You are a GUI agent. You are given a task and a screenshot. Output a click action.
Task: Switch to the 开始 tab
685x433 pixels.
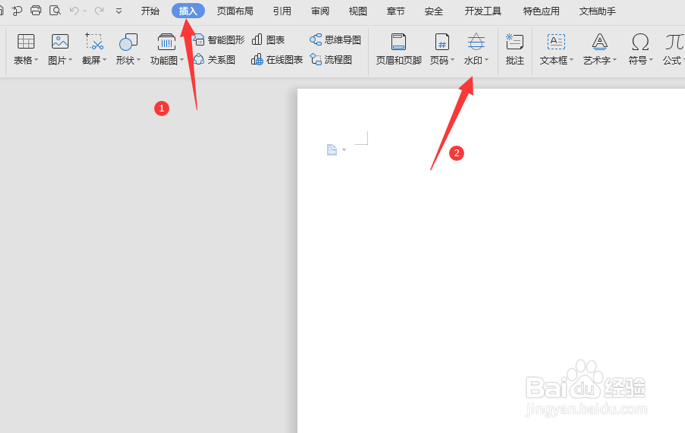(x=150, y=11)
